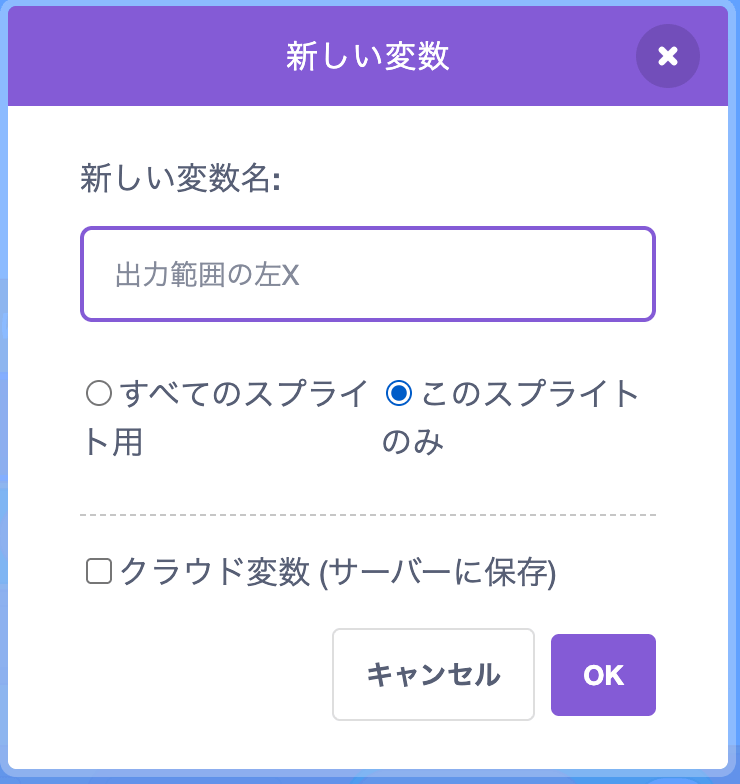Screen dimensions: 740x784
Task: Click the クラウド変数 (サーバーに保存) label text
Action: [x=338, y=573]
